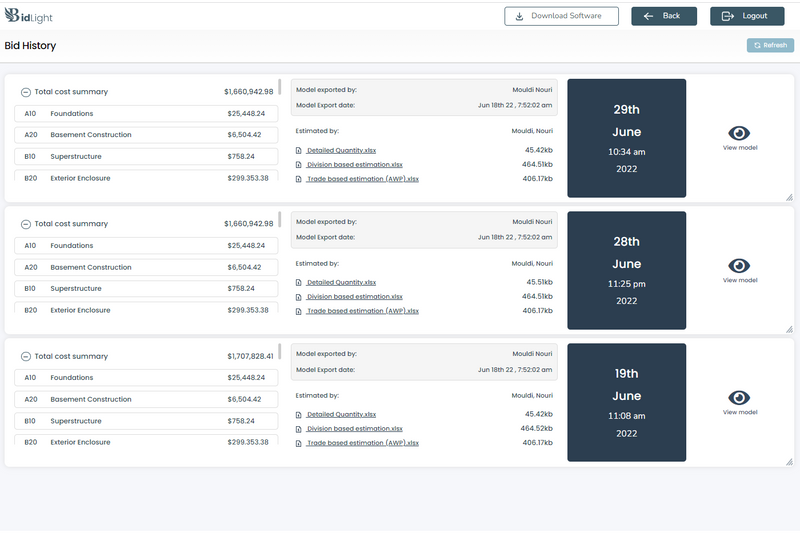Refresh the Bid History list
This screenshot has width=800, height=533.
pos(770,45)
